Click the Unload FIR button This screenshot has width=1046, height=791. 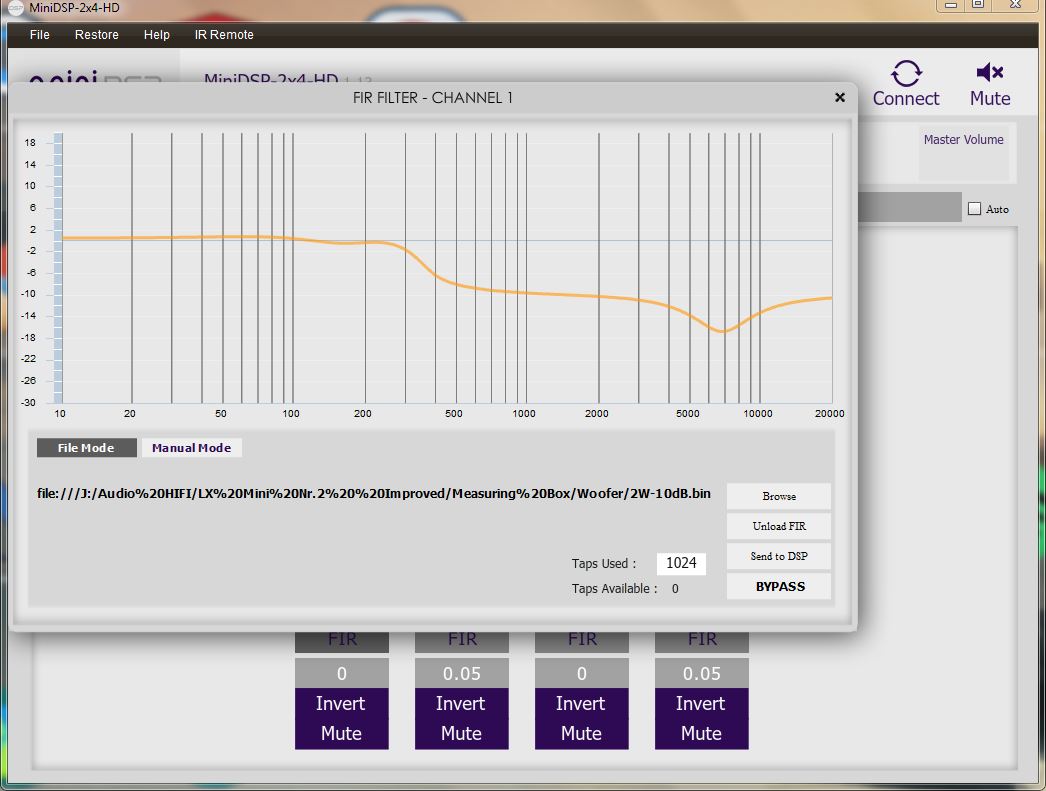click(x=778, y=526)
